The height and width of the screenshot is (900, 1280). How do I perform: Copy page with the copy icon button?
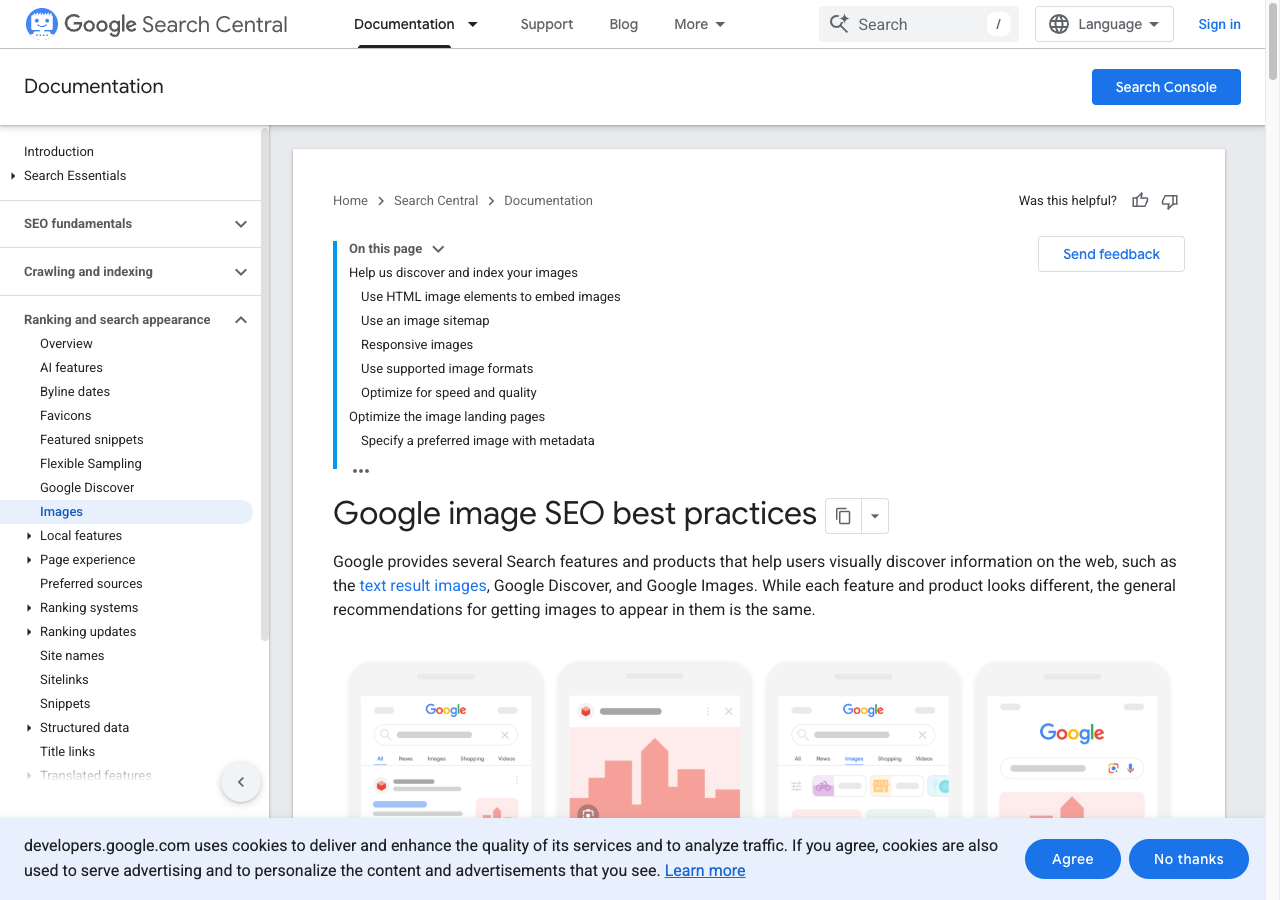[x=843, y=516]
